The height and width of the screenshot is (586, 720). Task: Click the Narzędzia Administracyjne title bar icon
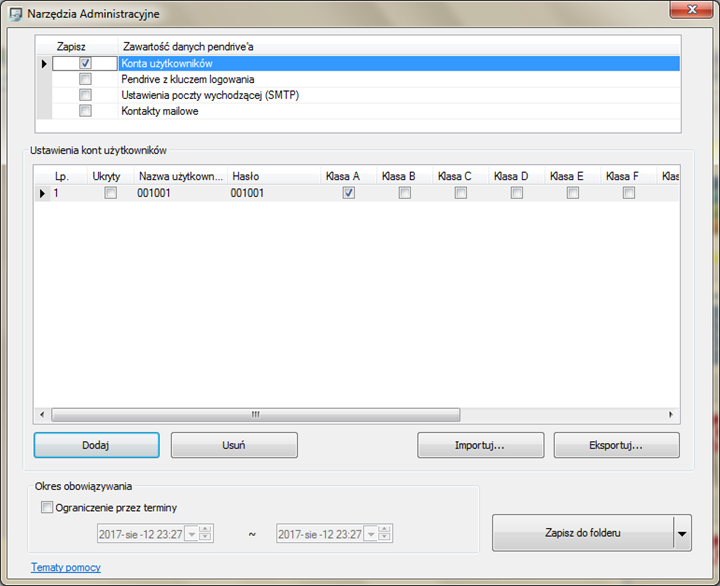(16, 14)
